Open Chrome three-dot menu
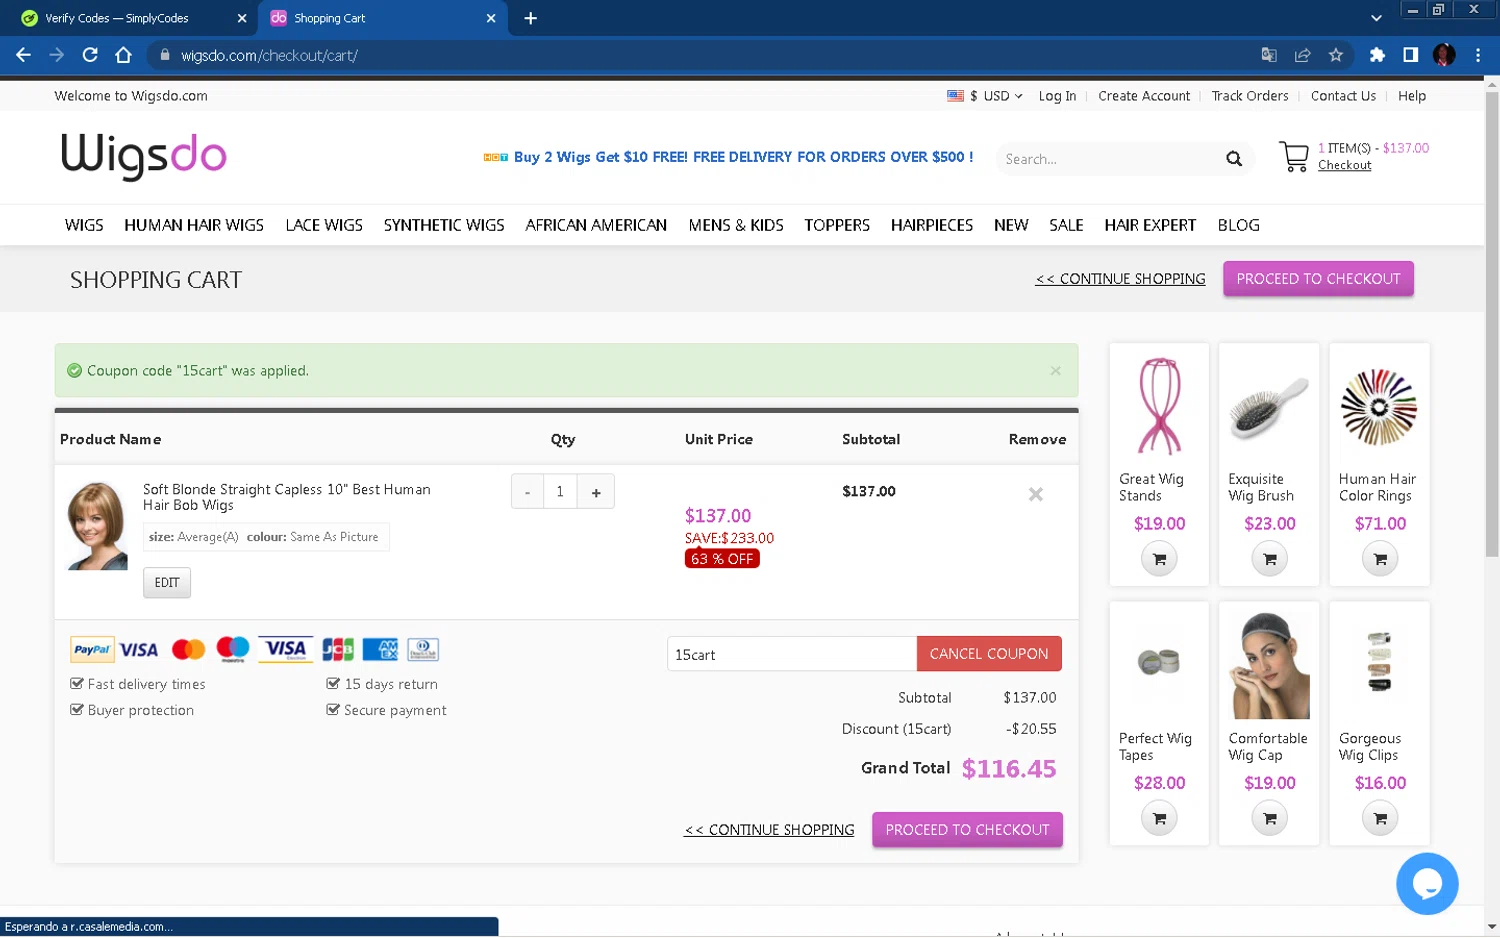Image resolution: width=1500 pixels, height=938 pixels. (x=1478, y=55)
